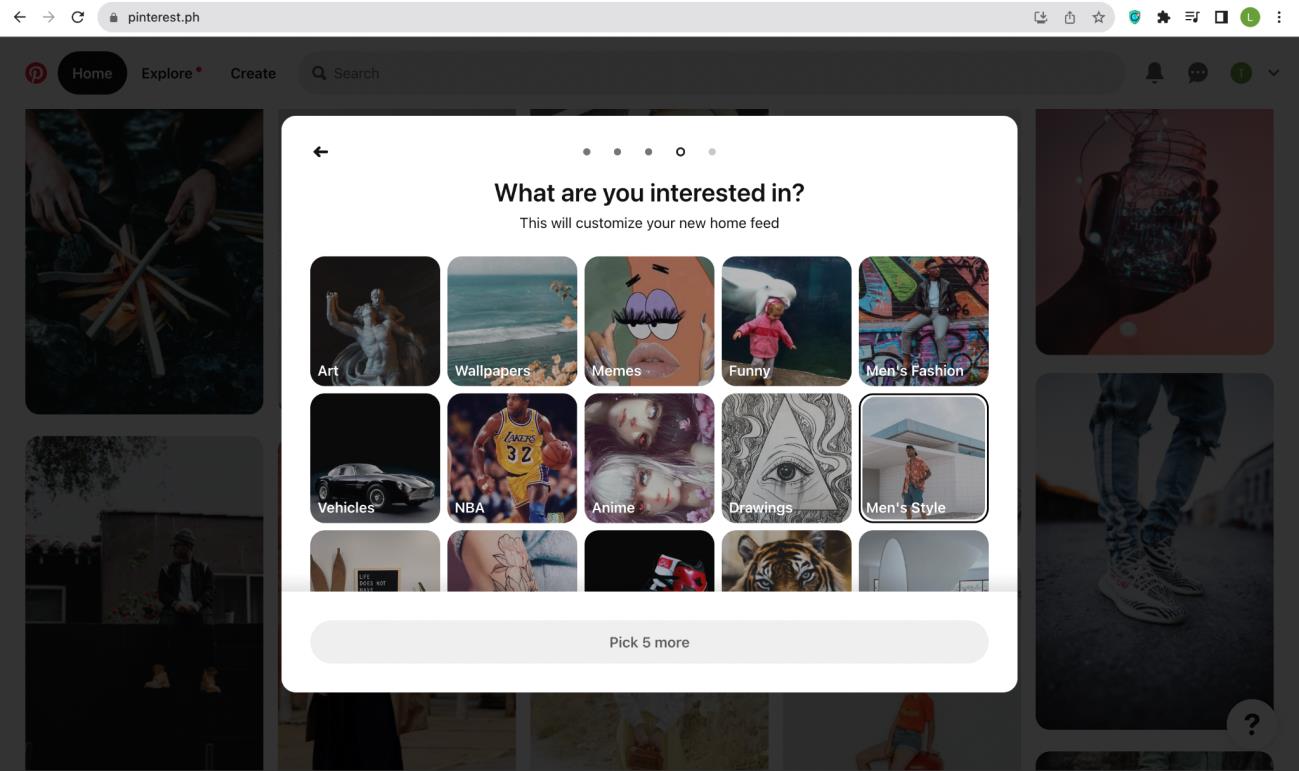Open the Create menu item
The width and height of the screenshot is (1299, 771).
(253, 73)
